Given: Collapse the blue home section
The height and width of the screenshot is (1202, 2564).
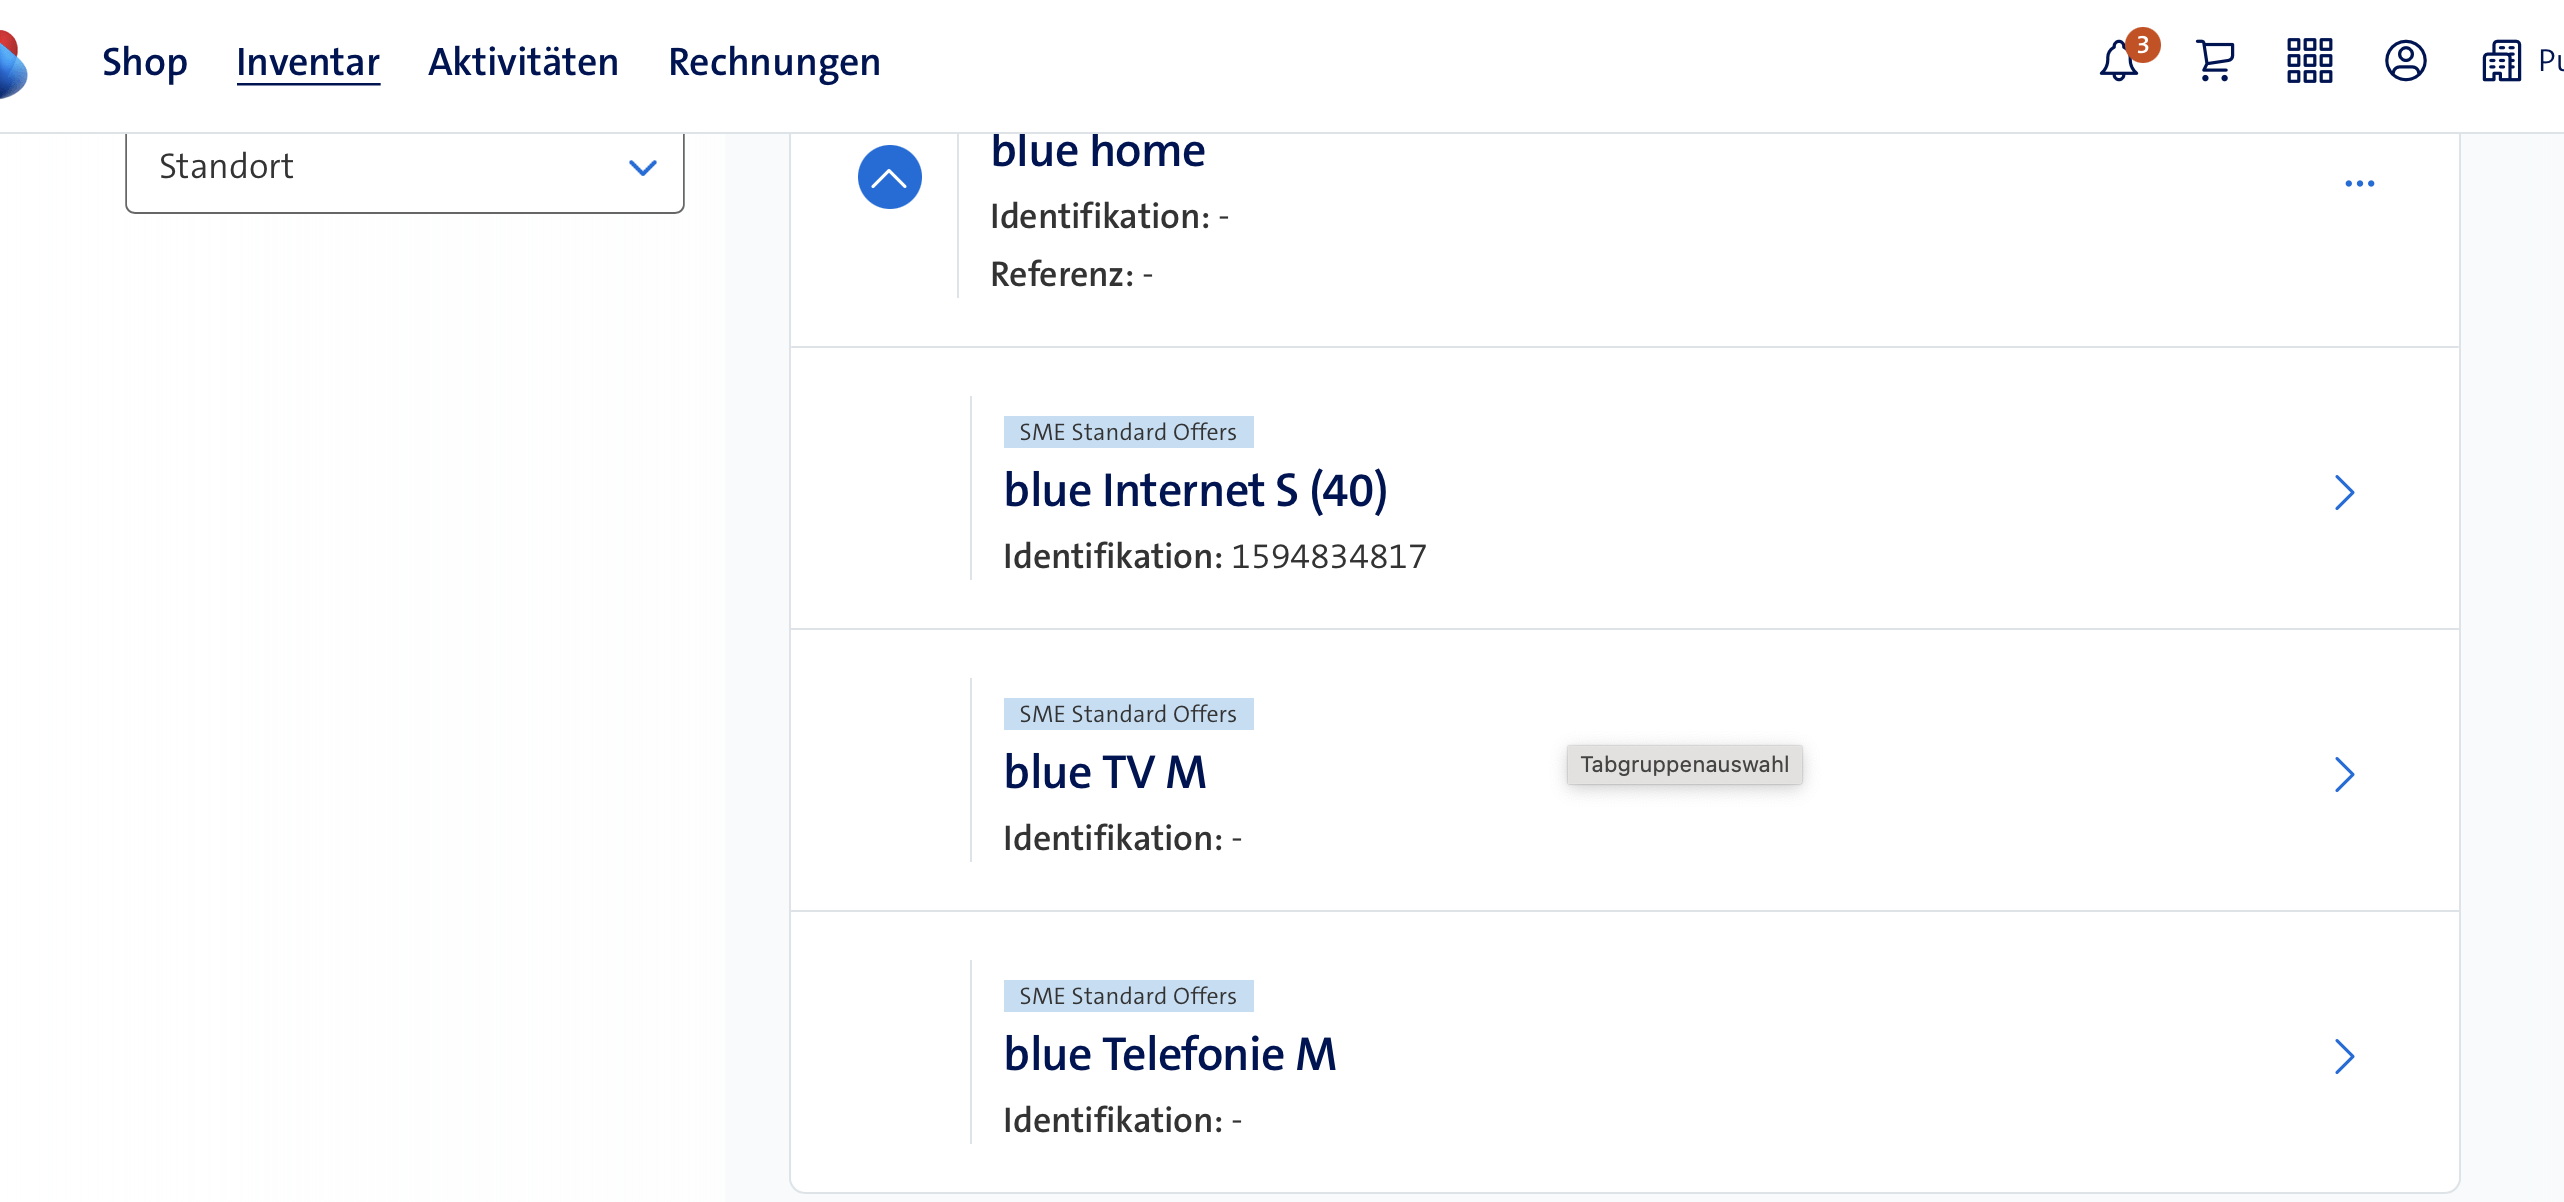Looking at the screenshot, I should coord(889,176).
